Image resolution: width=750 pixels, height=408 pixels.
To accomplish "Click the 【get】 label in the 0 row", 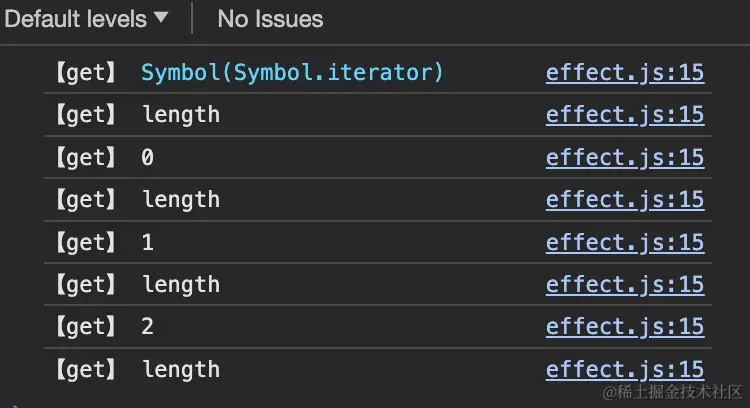I will point(86,157).
